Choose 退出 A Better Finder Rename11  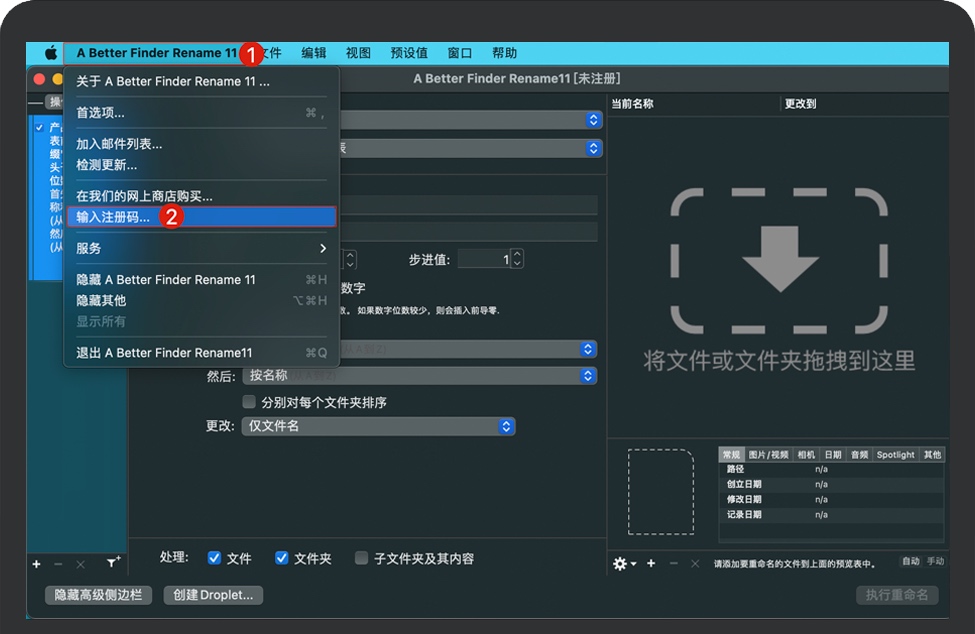coord(201,352)
